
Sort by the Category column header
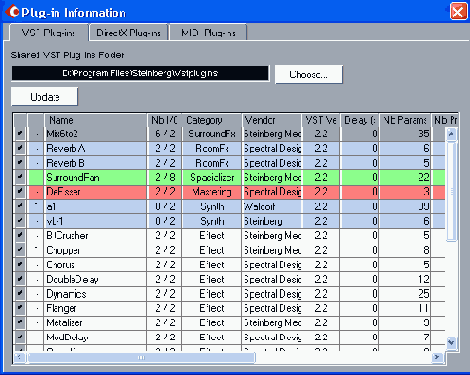tap(212, 120)
